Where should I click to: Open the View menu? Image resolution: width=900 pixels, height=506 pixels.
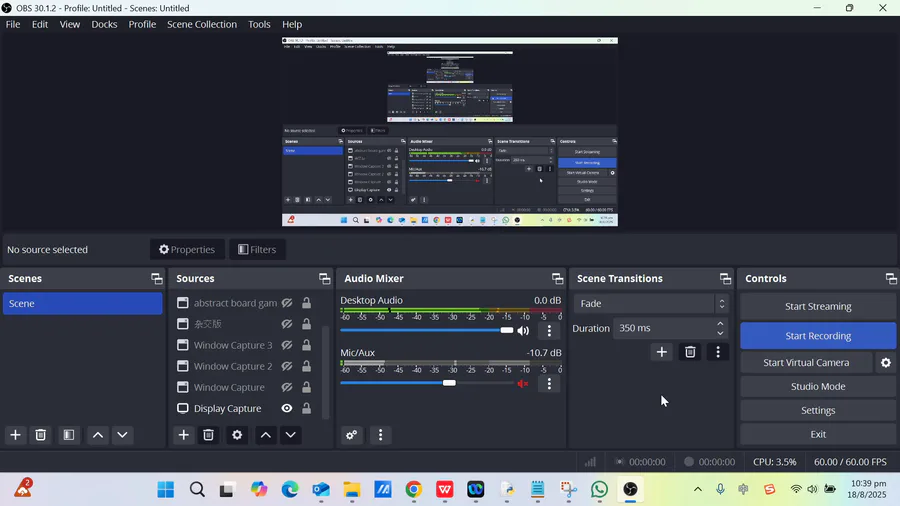[70, 24]
